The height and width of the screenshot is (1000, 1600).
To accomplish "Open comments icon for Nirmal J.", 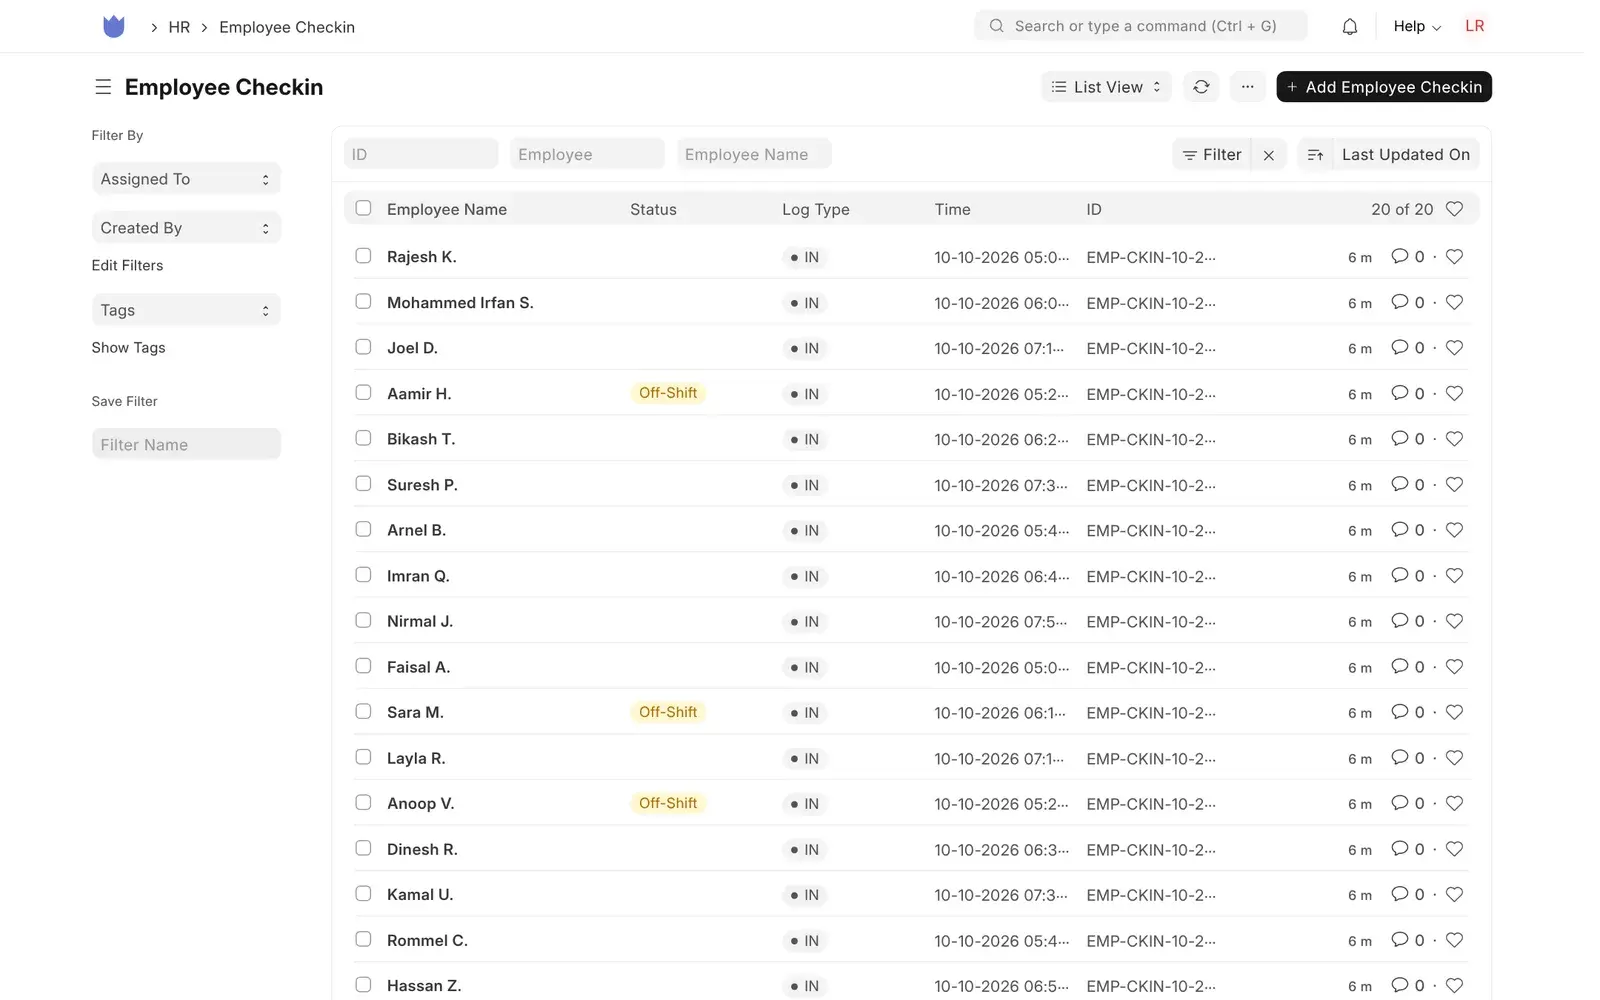I will click(1399, 621).
